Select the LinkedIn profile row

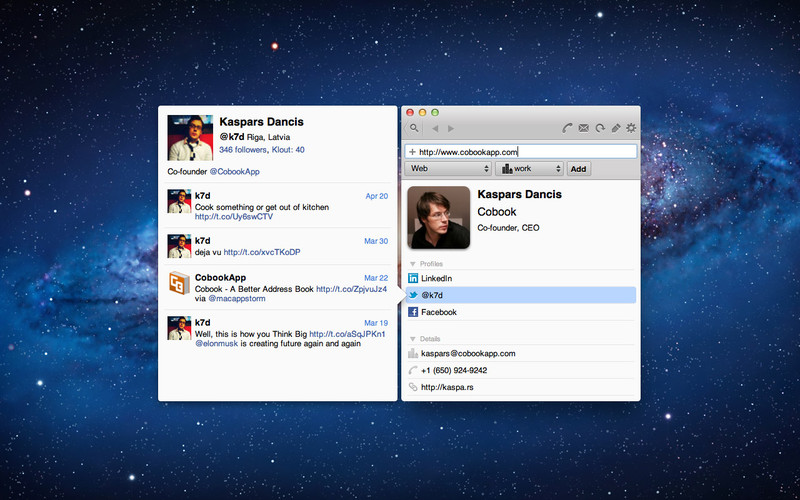tap(520, 277)
